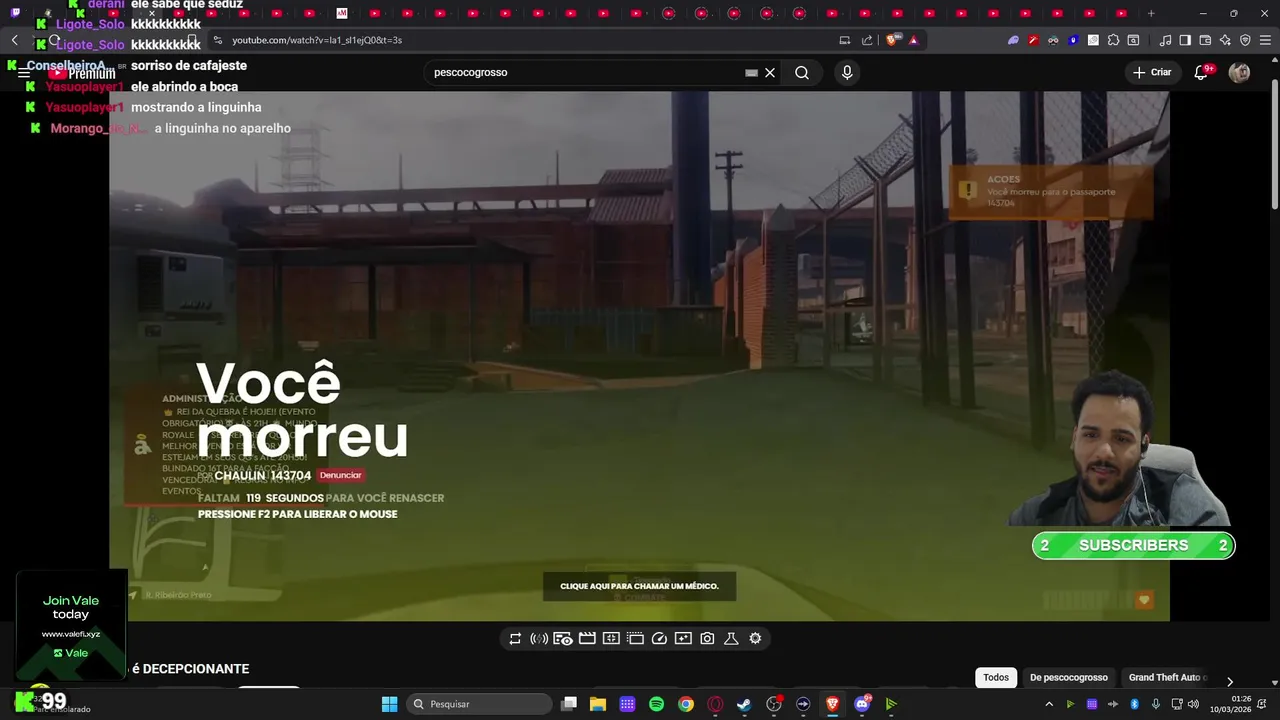Open the on-screen keyboard in search box
This screenshot has width=1280, height=720.
(x=751, y=72)
